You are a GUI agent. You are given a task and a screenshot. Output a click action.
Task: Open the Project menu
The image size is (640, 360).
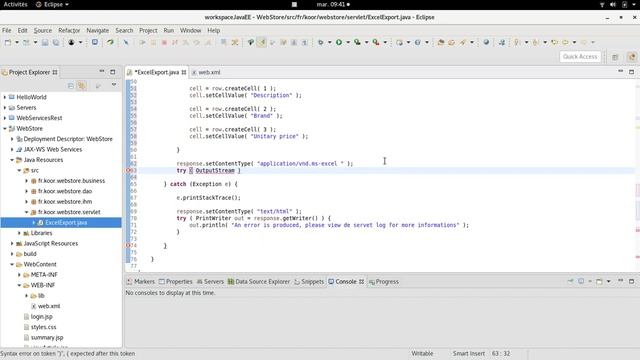tap(148, 31)
